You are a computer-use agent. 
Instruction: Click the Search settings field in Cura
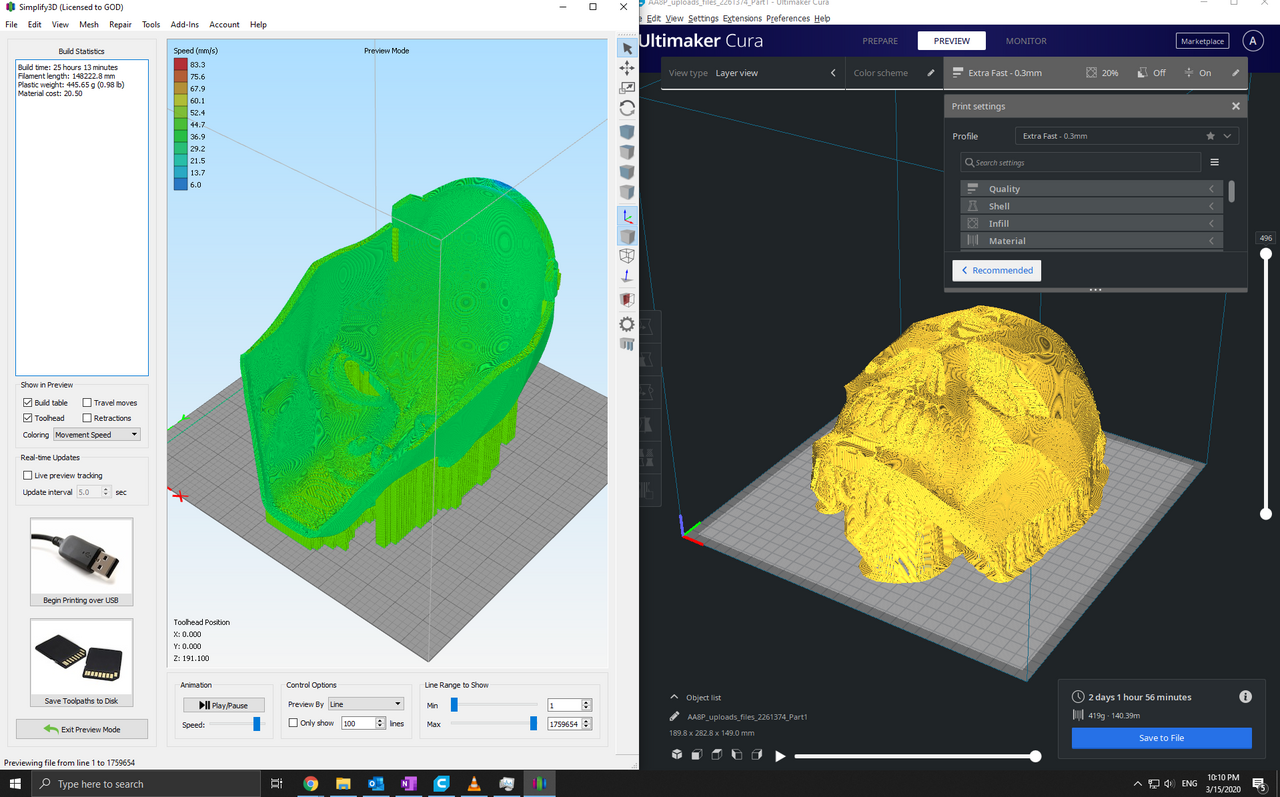point(1081,162)
